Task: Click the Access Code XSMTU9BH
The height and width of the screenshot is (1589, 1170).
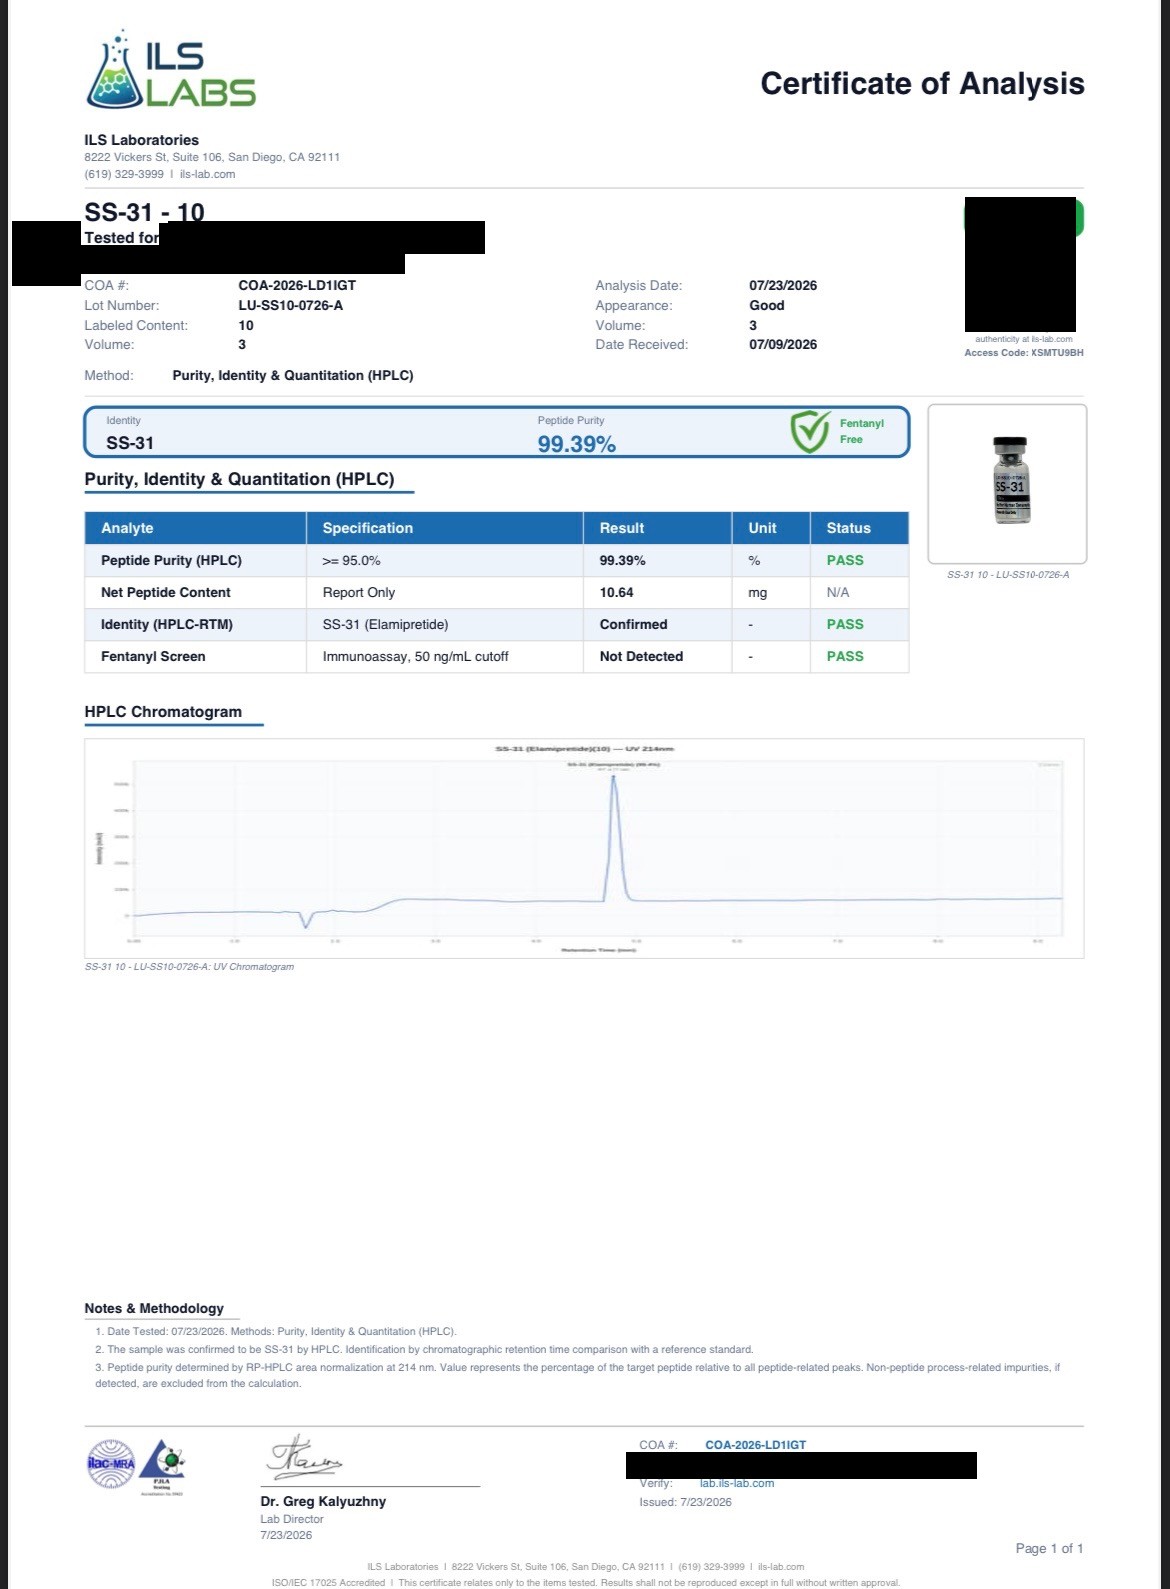Action: [1024, 353]
